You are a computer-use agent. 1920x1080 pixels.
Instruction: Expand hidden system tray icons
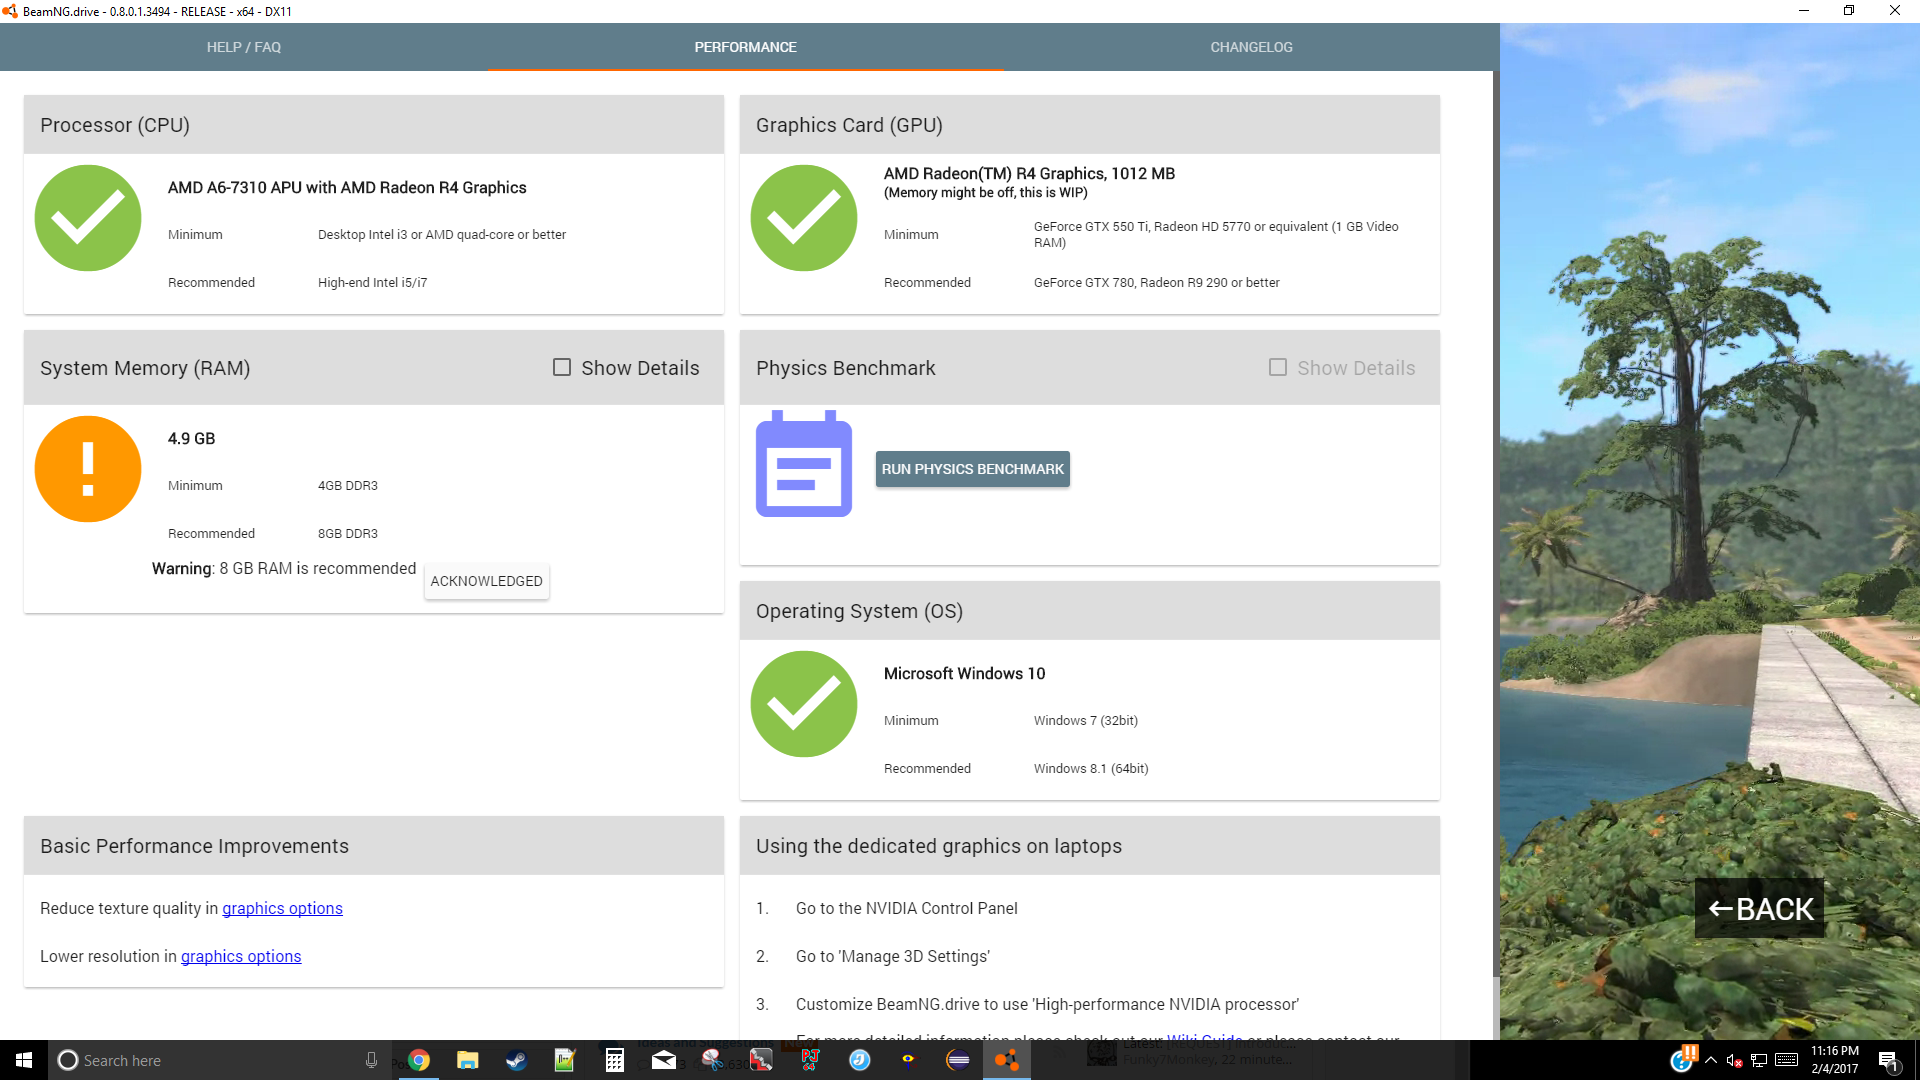point(1711,1060)
